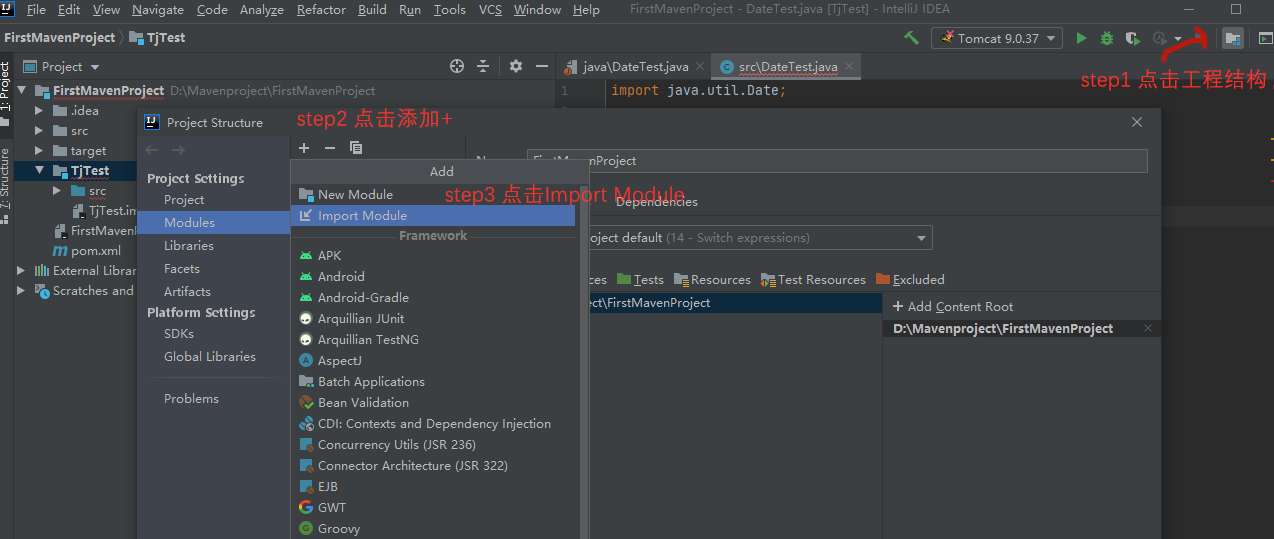Screen dimensions: 1274x539
Task: Click the forward arrow in Project Structure
Action: [178, 150]
